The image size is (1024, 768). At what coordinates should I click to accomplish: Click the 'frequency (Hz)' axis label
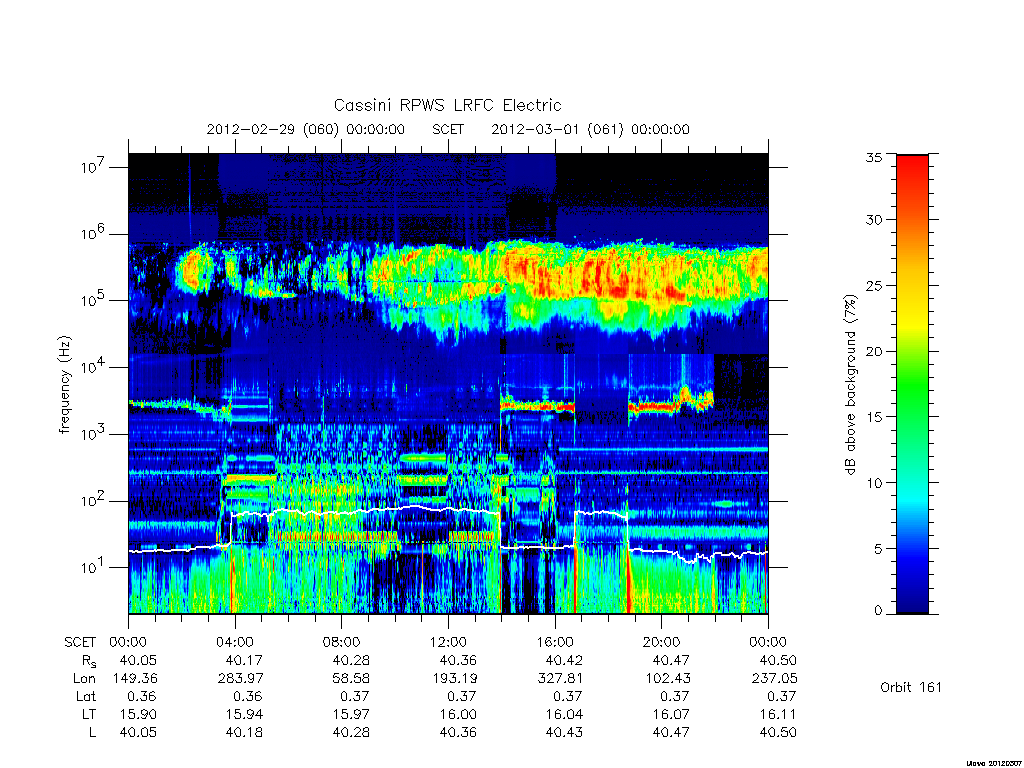[64, 385]
